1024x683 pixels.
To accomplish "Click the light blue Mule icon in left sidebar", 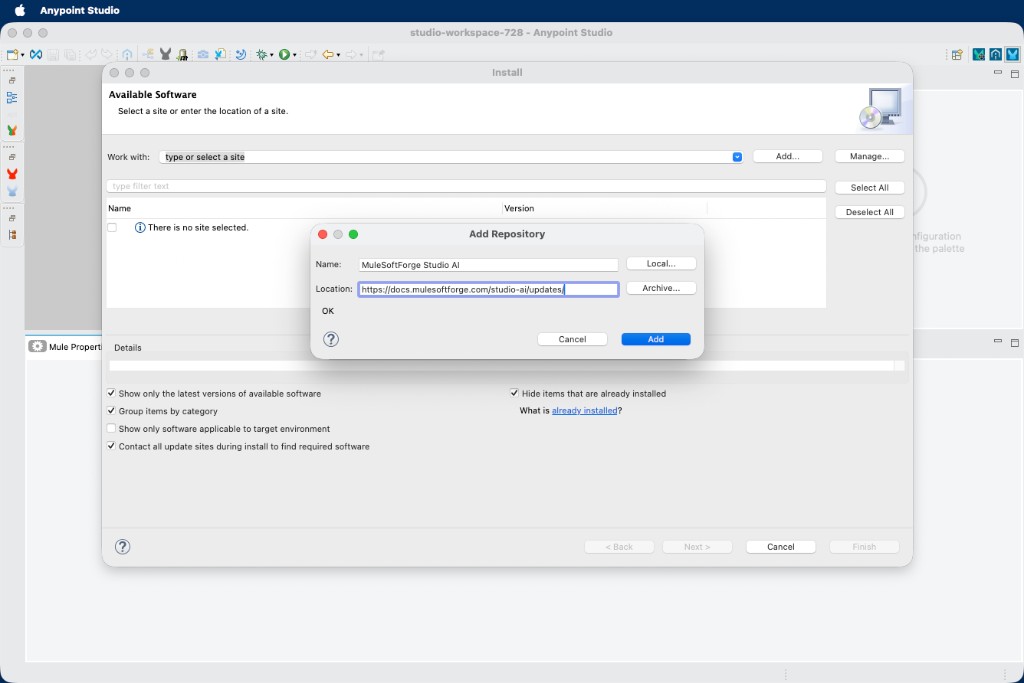I will 12,191.
